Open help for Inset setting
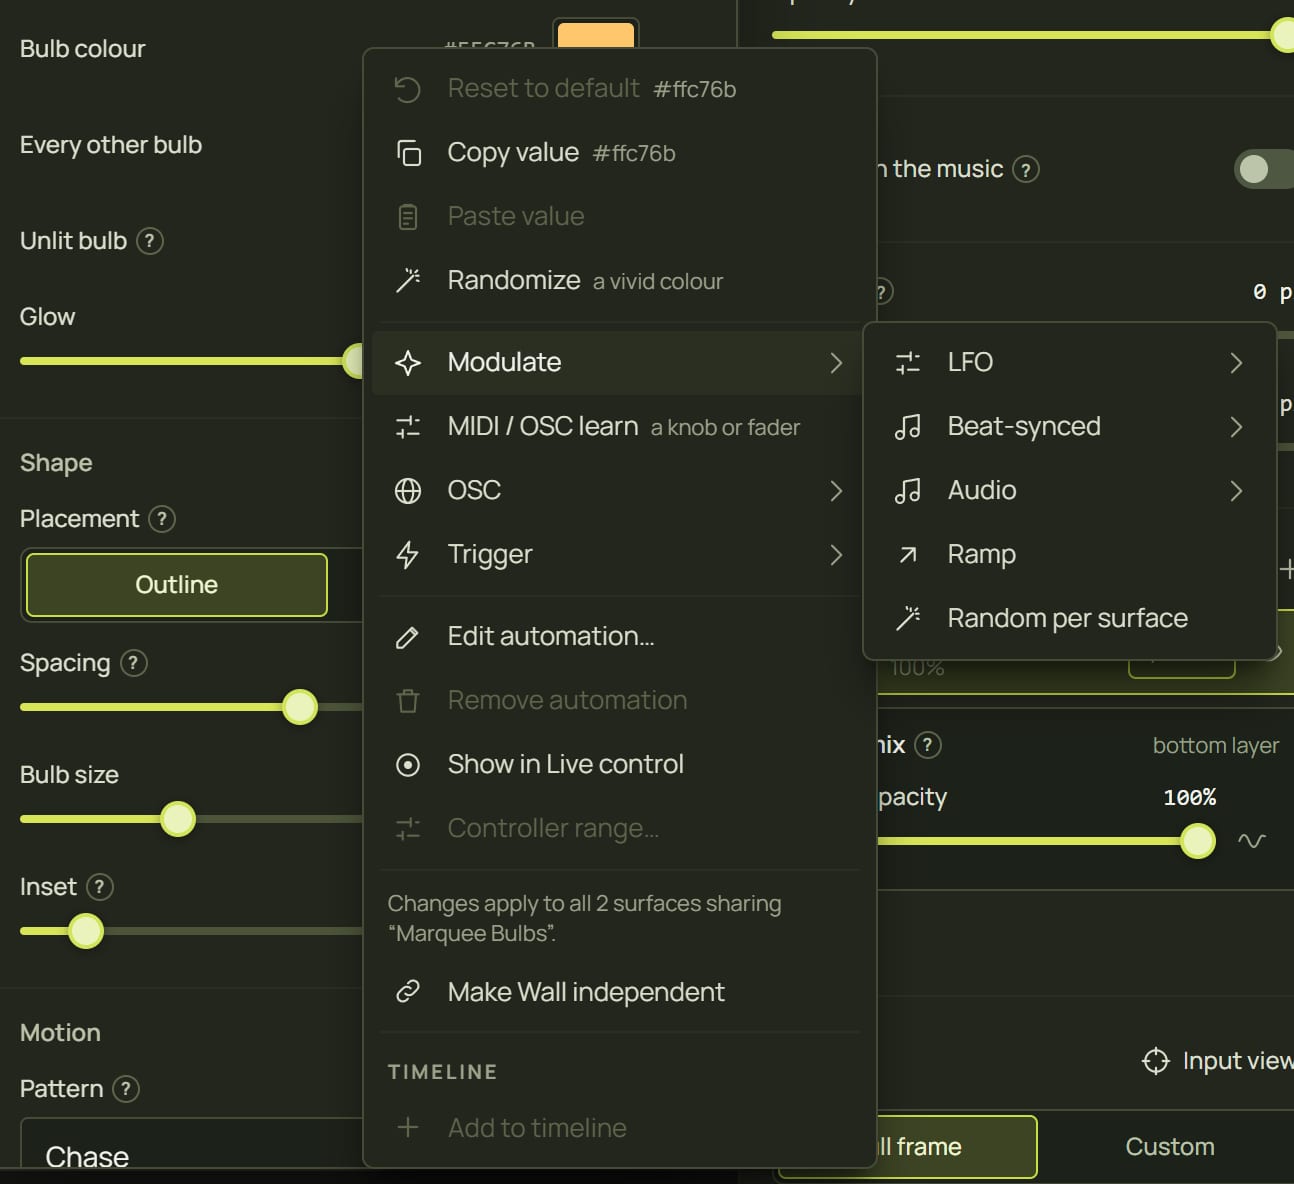The image size is (1294, 1184). click(x=100, y=887)
